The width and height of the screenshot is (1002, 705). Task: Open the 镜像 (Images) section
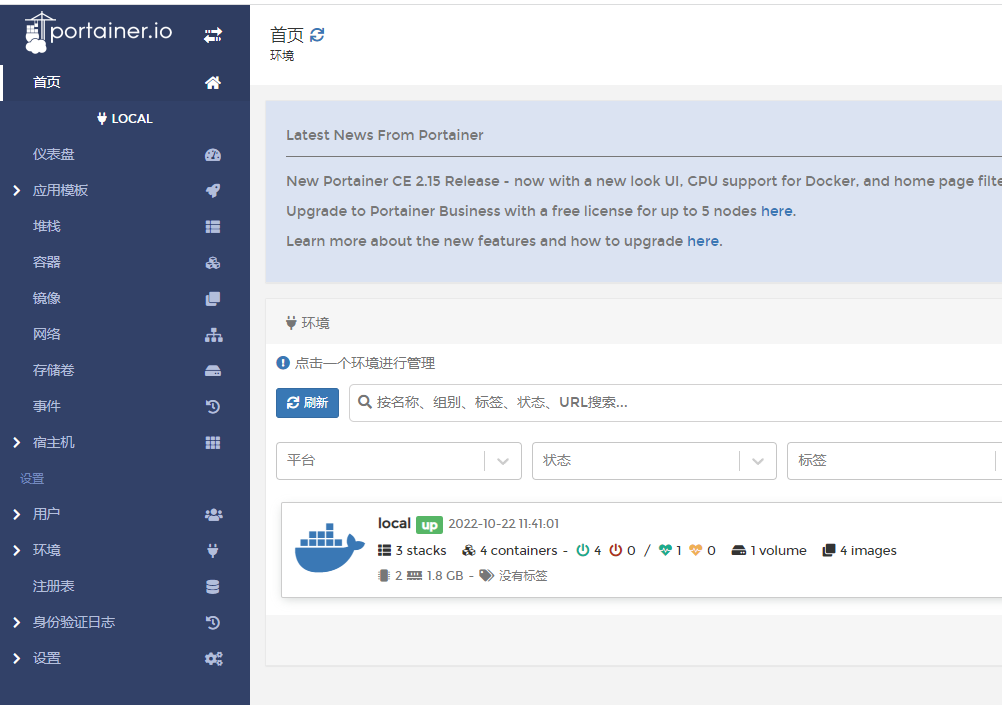click(46, 297)
